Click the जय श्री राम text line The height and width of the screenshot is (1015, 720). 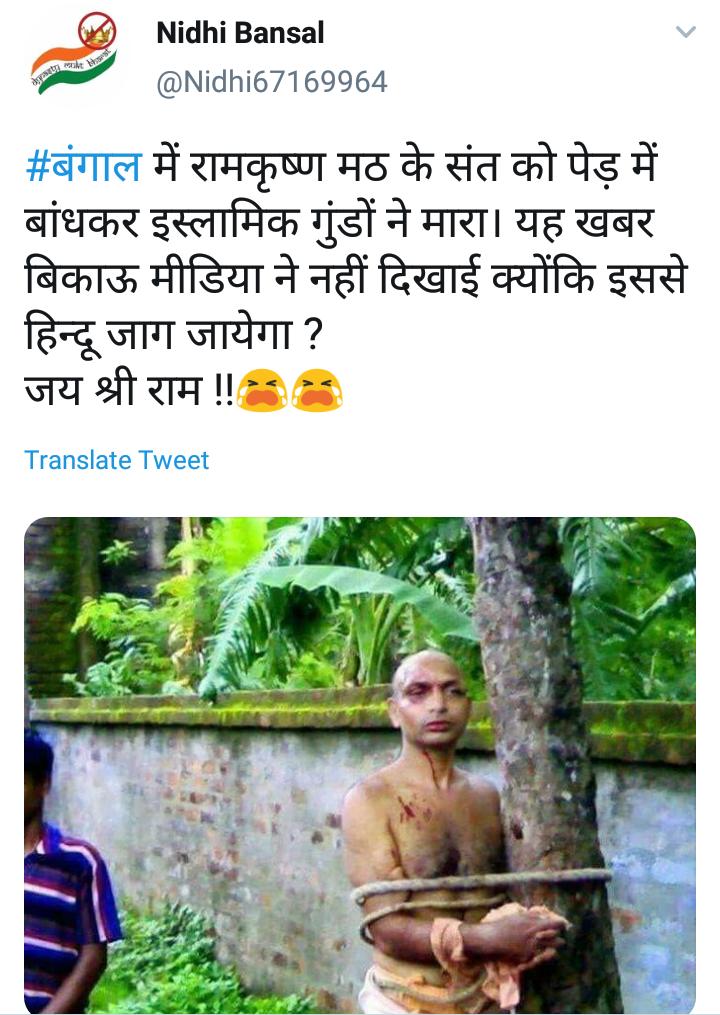coord(129,390)
